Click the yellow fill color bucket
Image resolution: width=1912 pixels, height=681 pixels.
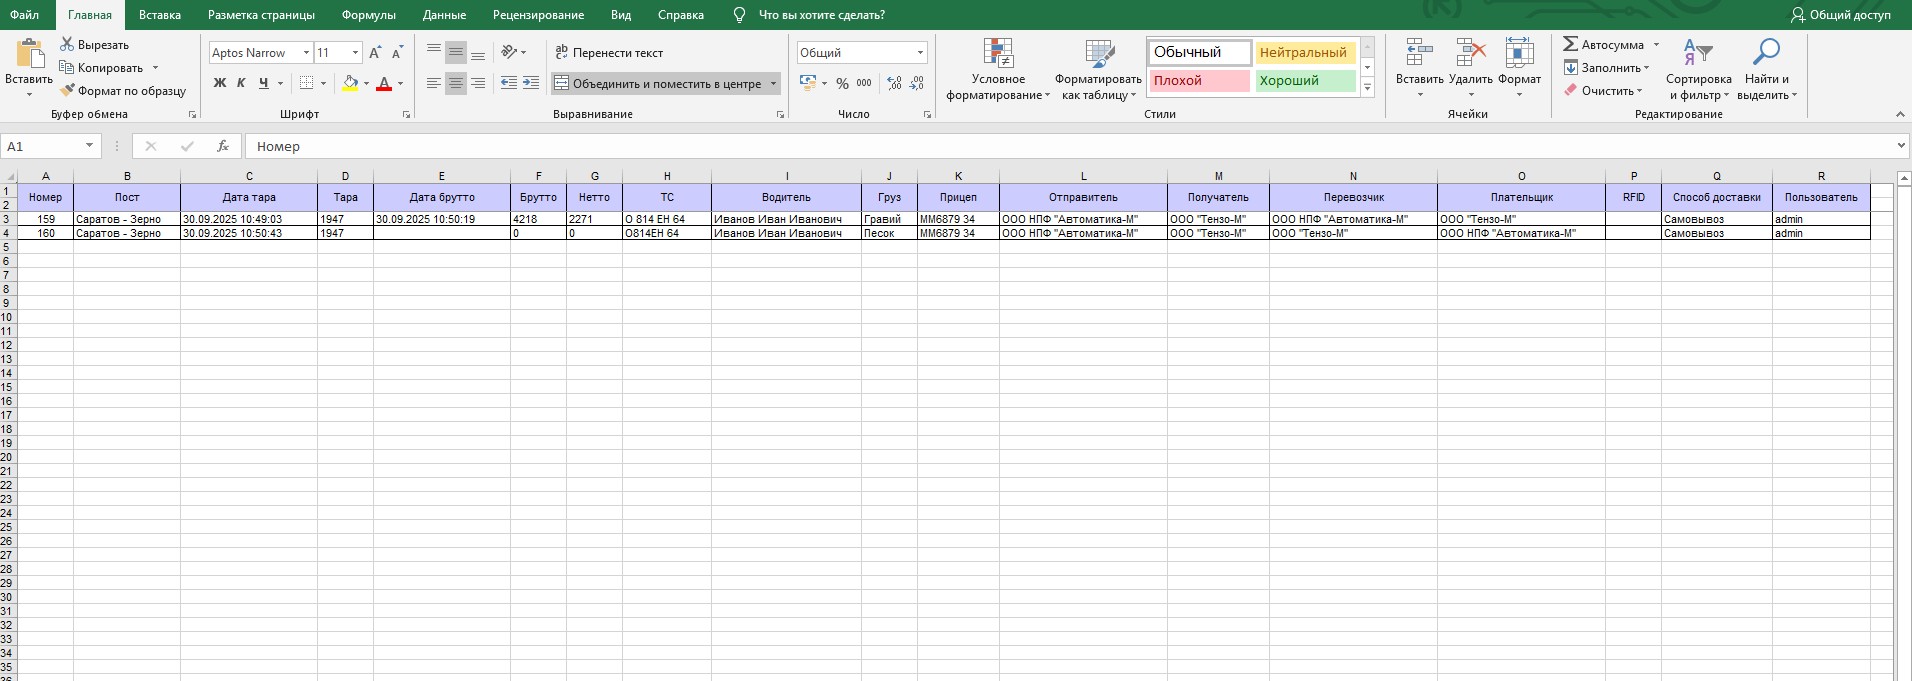click(350, 83)
